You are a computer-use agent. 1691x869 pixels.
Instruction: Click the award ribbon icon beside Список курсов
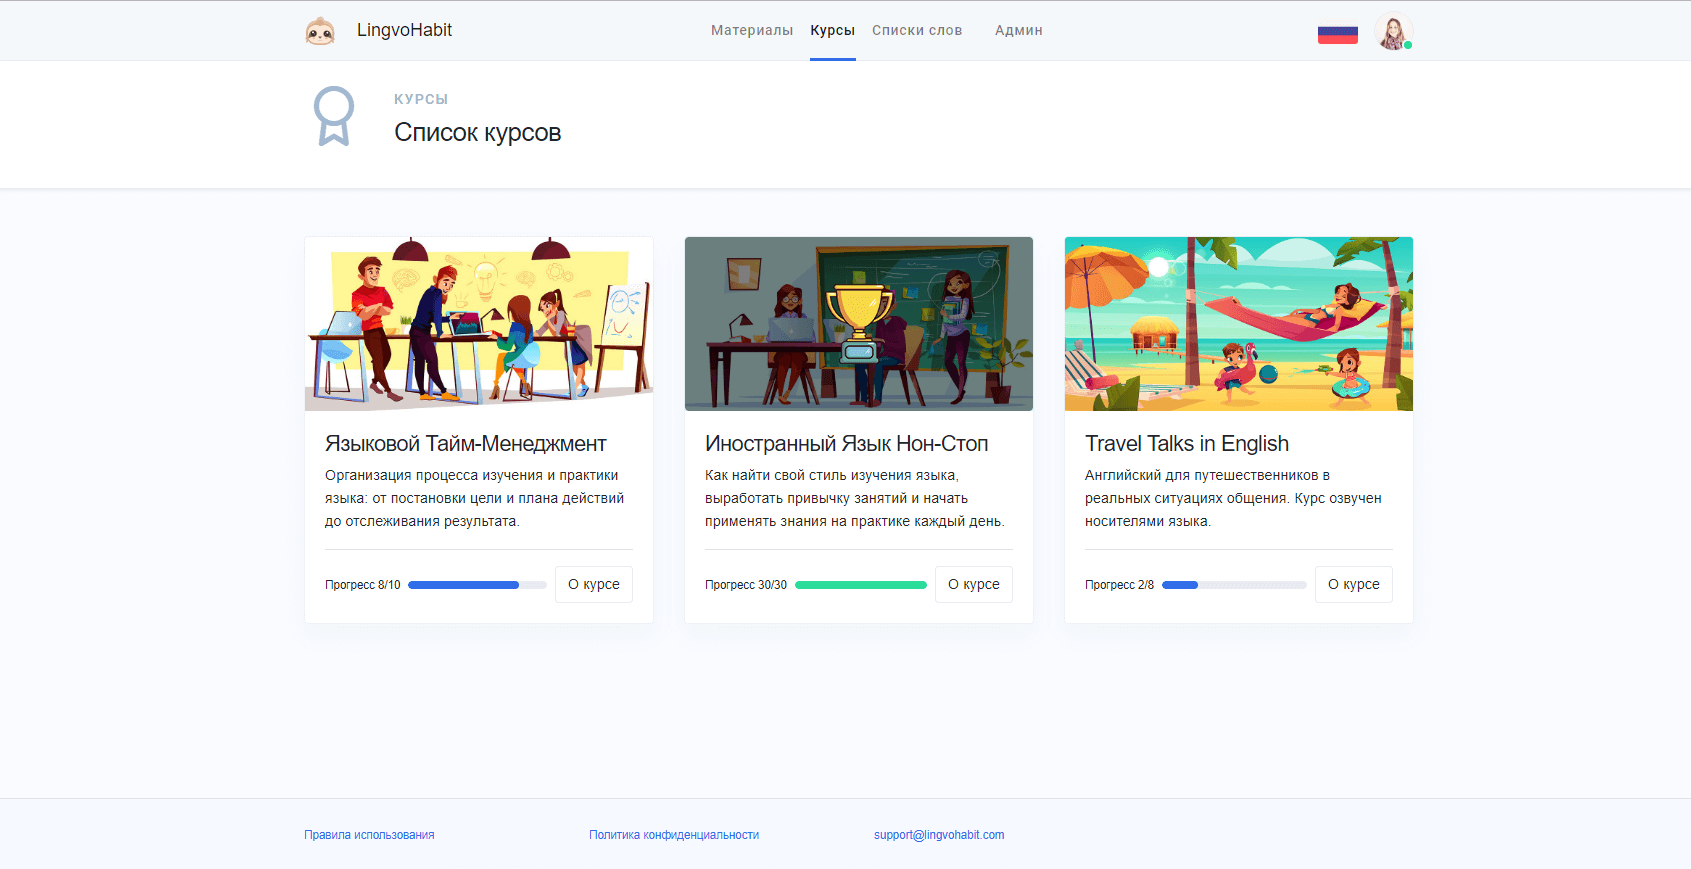[334, 116]
